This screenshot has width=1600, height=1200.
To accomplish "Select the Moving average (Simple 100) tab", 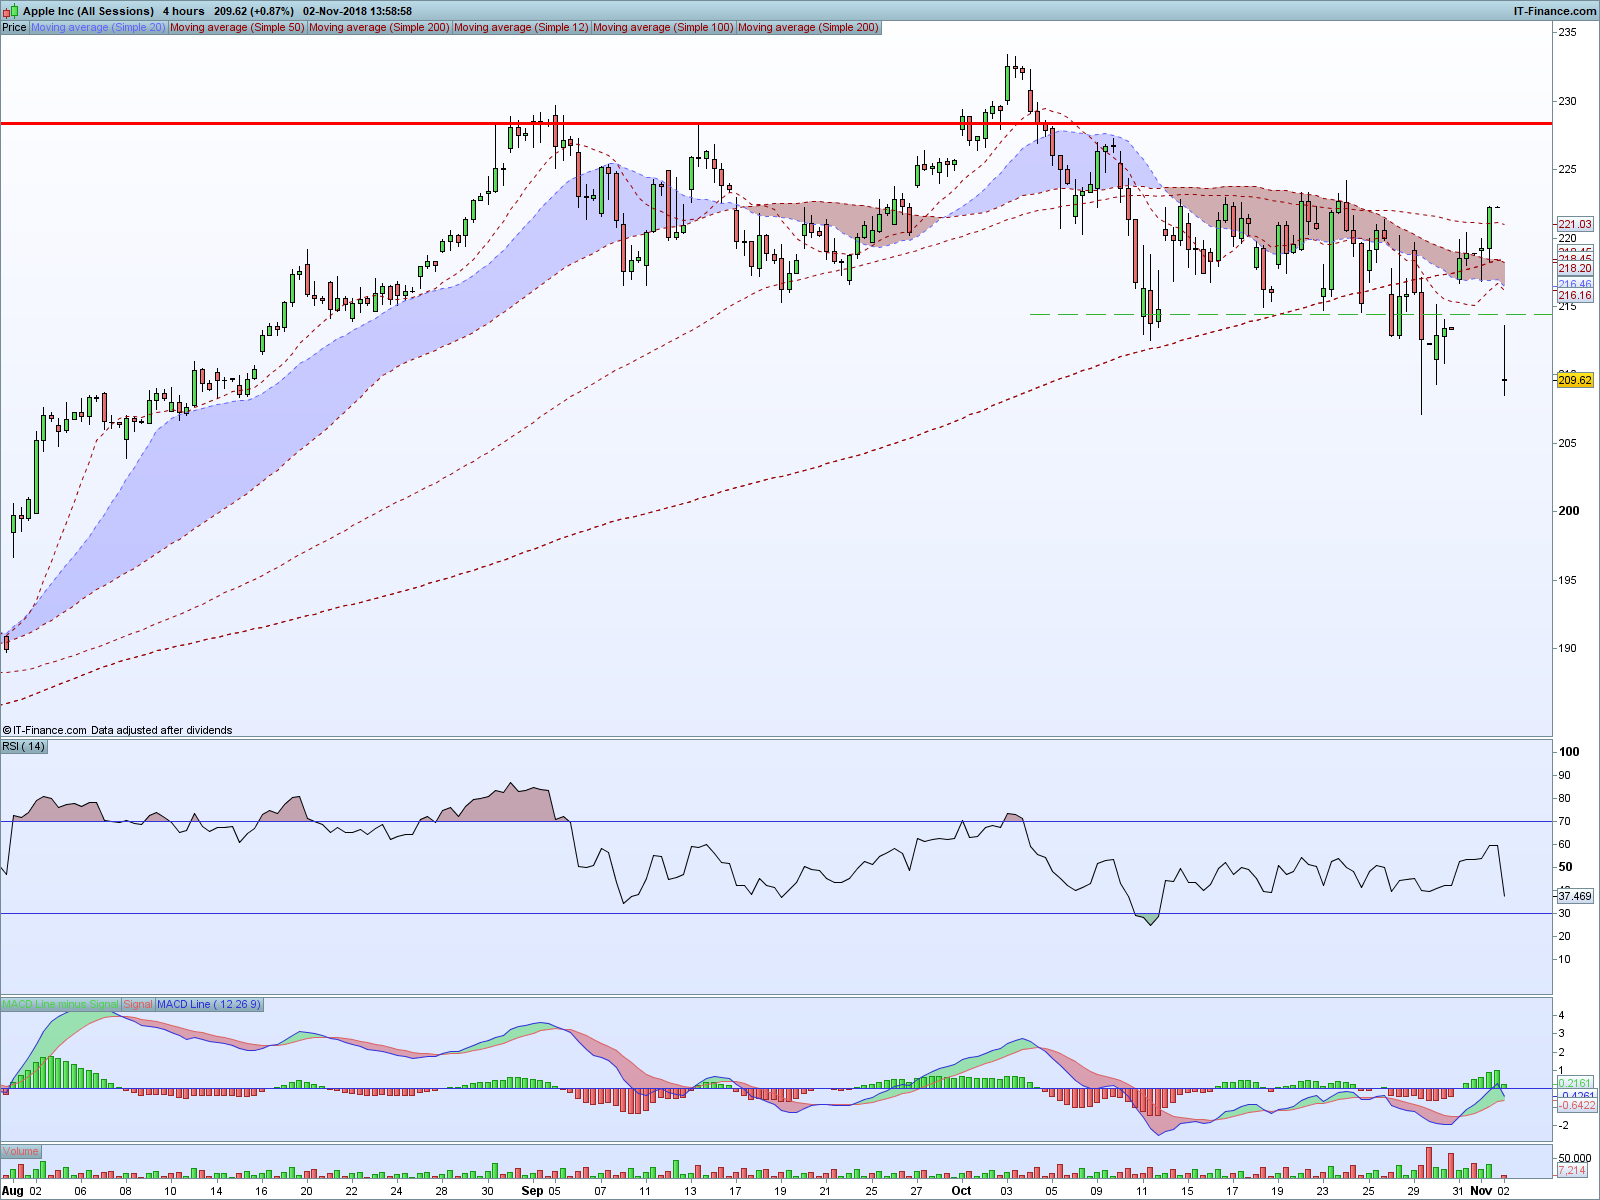I will pos(663,27).
